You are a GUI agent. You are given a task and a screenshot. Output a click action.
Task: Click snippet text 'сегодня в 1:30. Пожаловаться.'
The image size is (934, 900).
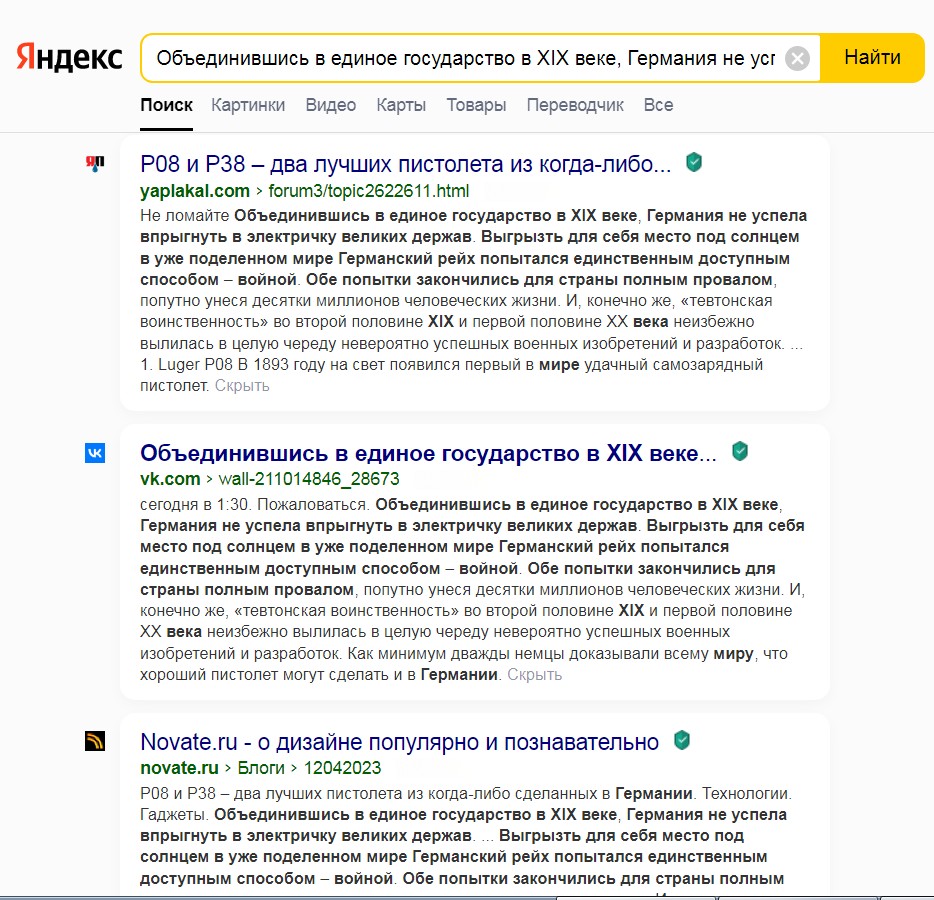[x=255, y=505]
